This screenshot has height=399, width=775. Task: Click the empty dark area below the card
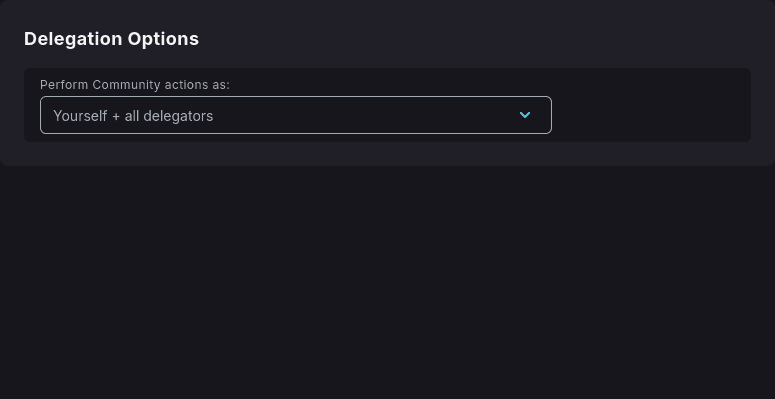(388, 282)
